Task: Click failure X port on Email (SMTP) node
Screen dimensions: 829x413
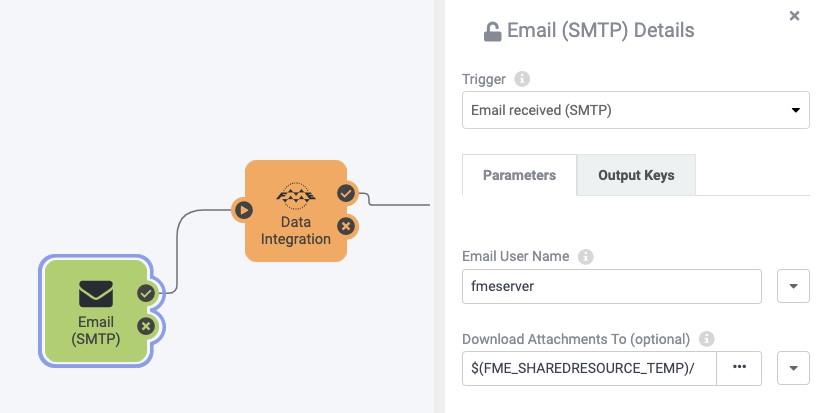Action: 146,326
